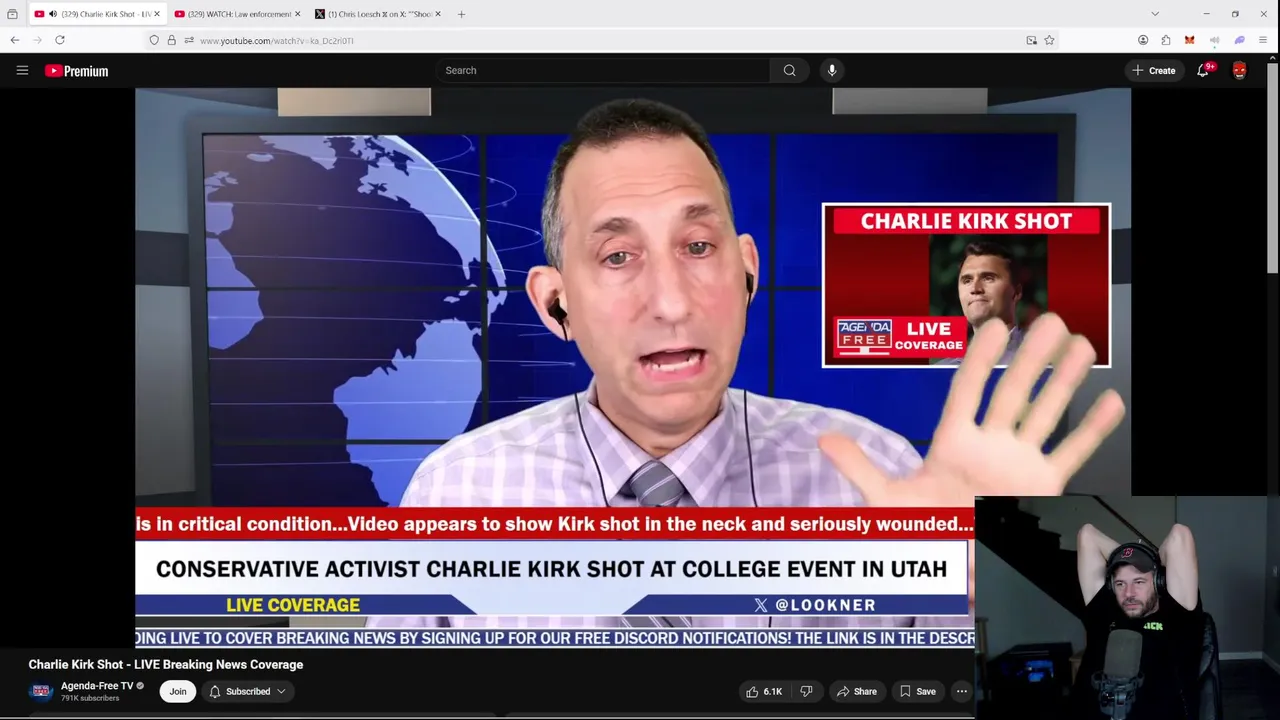The width and height of the screenshot is (1280, 720).
Task: Open Firefox application menu
Action: [x=1263, y=40]
